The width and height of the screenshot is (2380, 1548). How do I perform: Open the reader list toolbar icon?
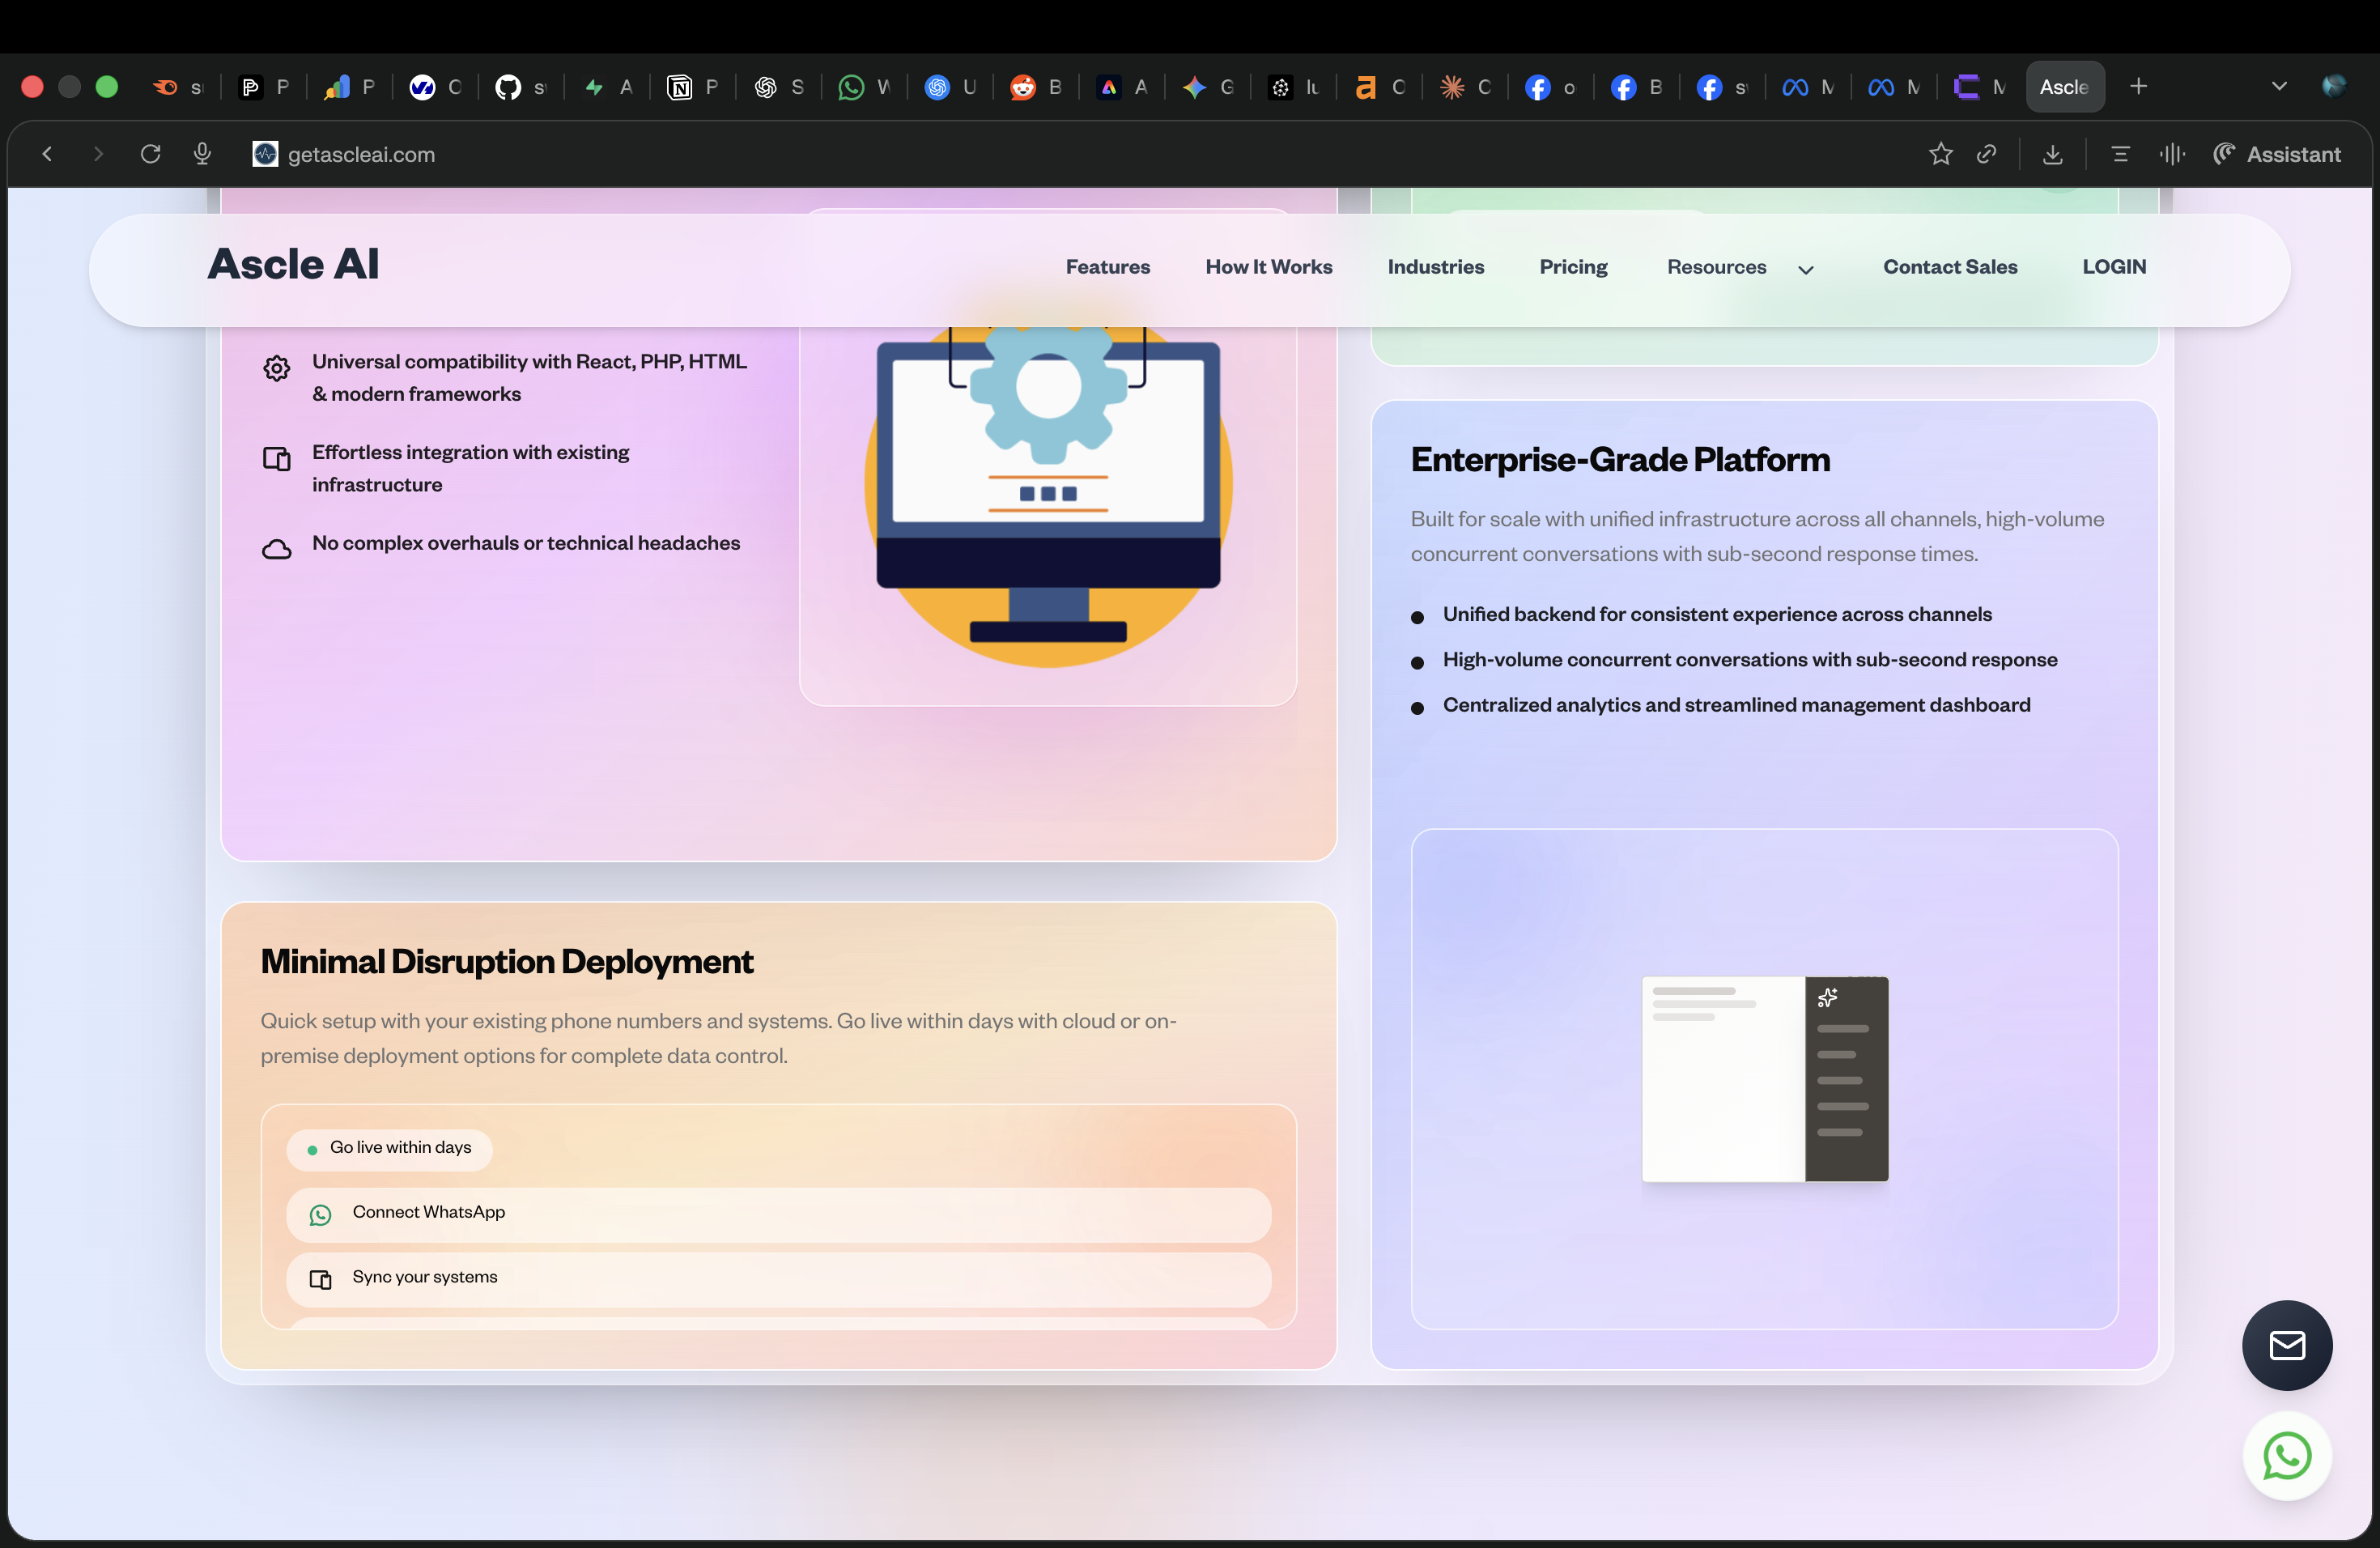2120,154
